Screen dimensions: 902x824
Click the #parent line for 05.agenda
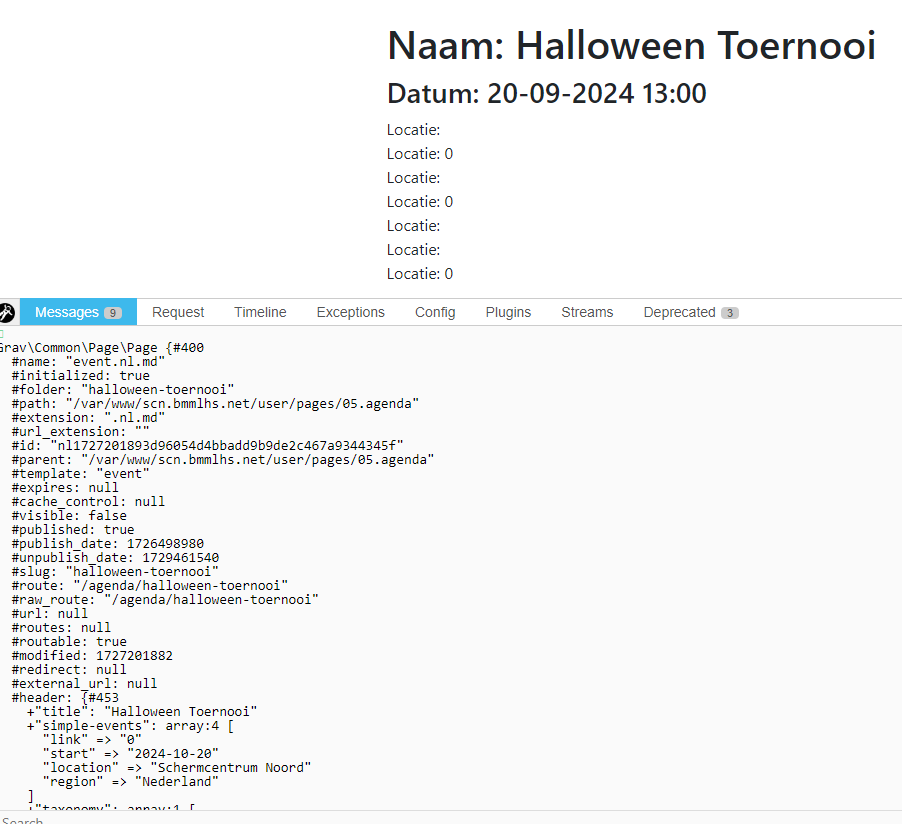(223, 460)
